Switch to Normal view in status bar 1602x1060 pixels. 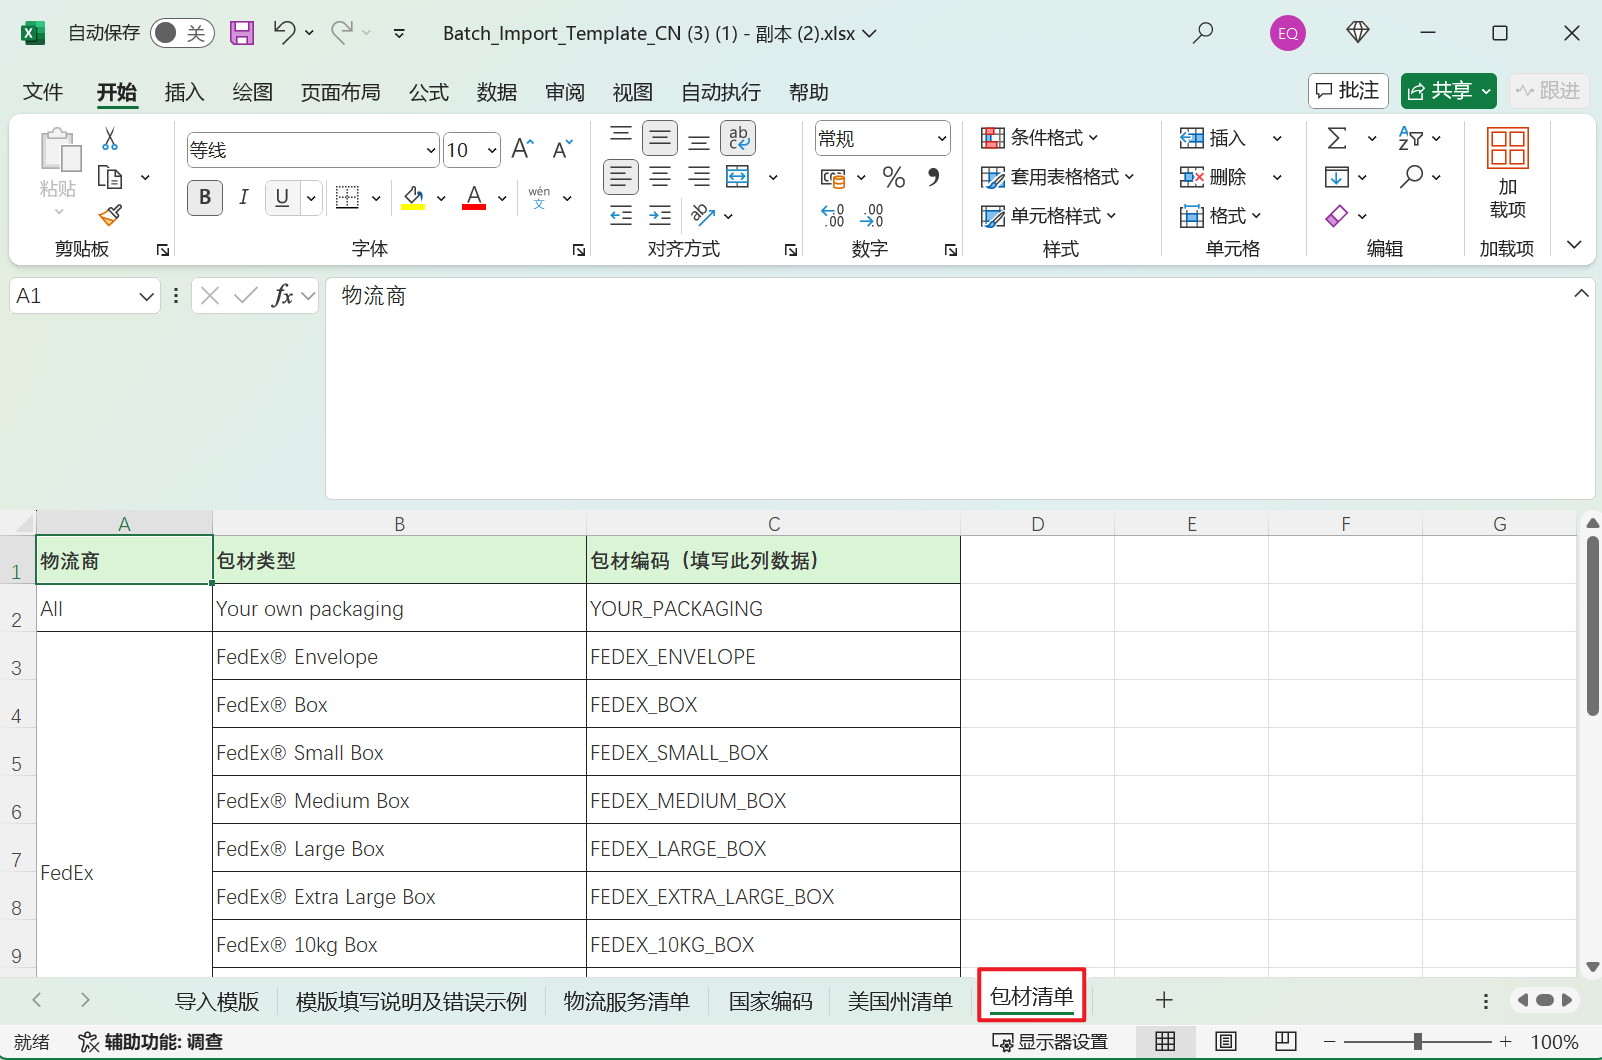1165,1042
